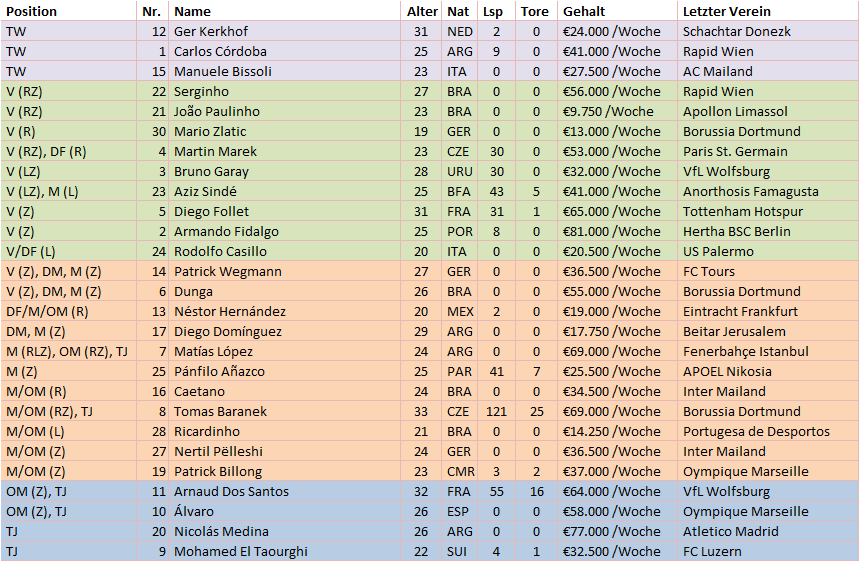Image resolution: width=859 pixels, height=561 pixels.
Task: Click the cell with player Ger Kerkhof
Action: [x=285, y=31]
